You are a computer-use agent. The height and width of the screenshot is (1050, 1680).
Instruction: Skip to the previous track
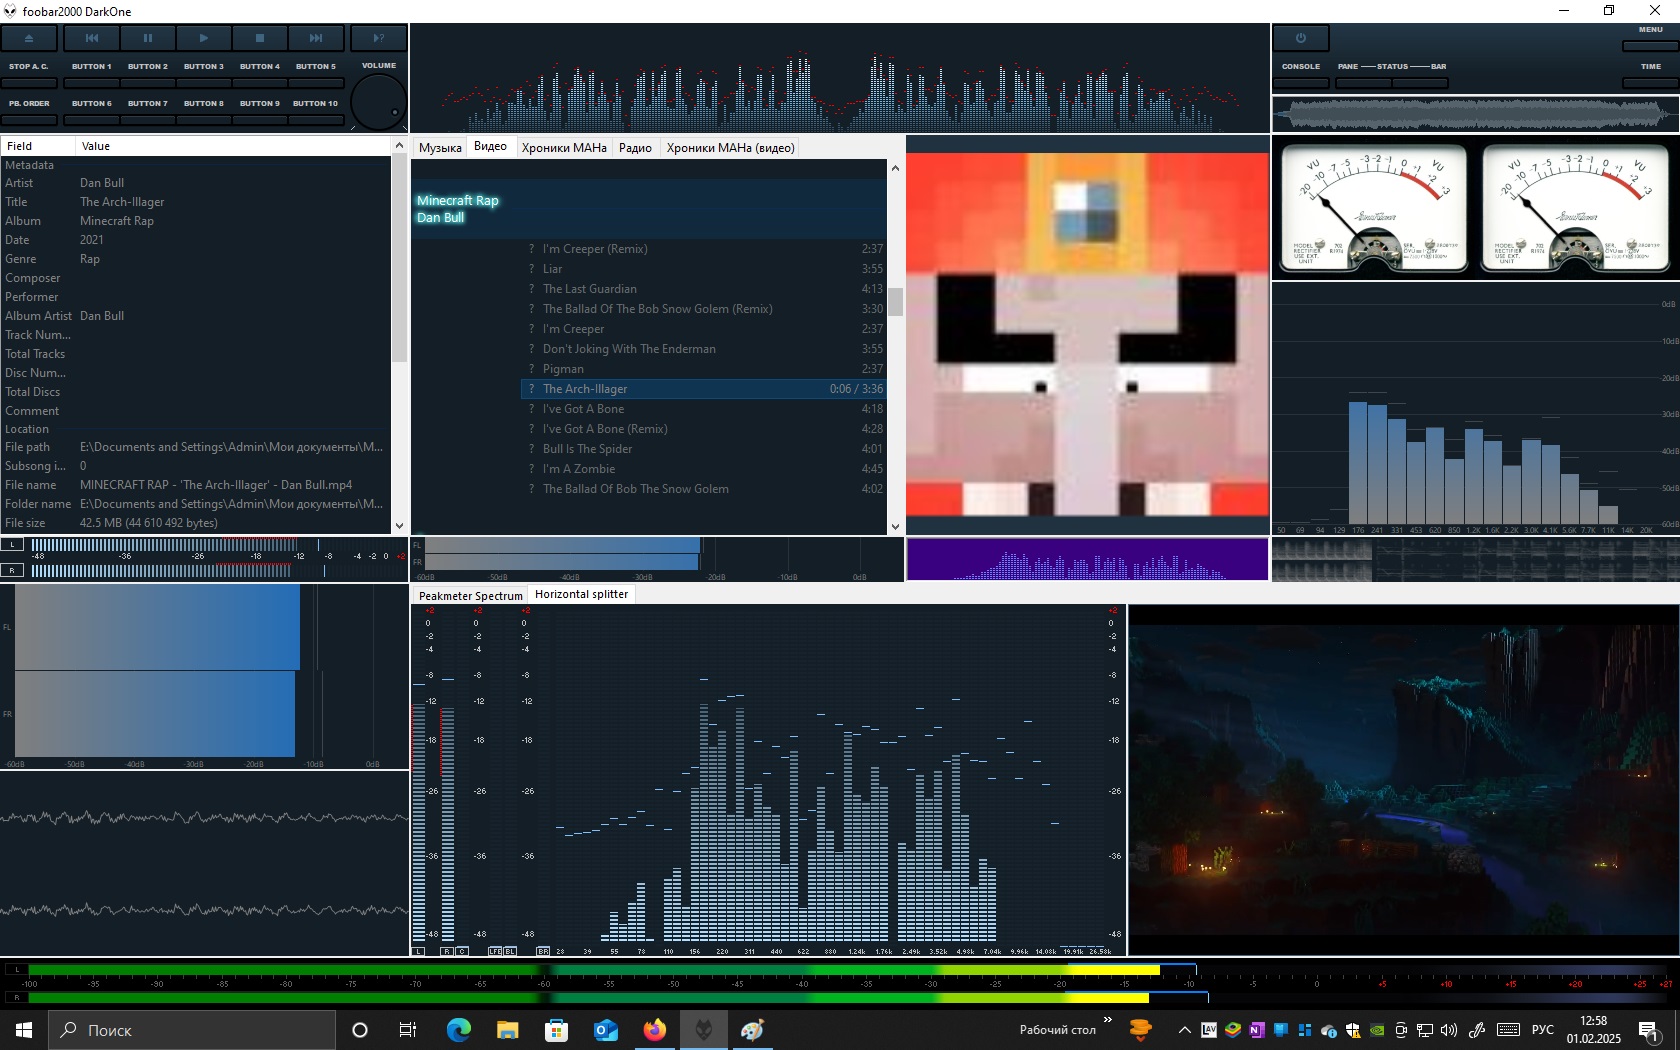pyautogui.click(x=92, y=38)
